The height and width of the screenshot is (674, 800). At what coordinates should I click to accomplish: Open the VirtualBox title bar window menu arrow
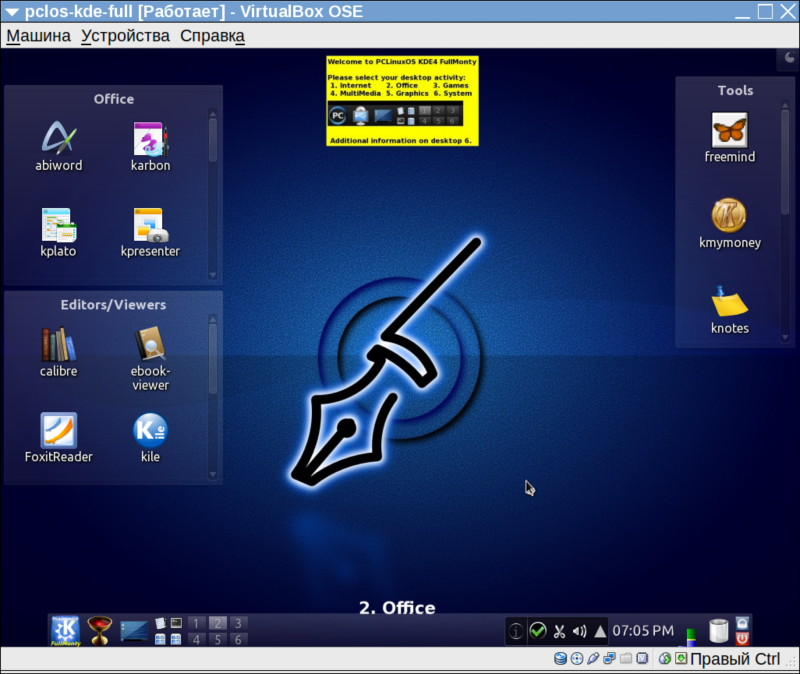(12, 12)
